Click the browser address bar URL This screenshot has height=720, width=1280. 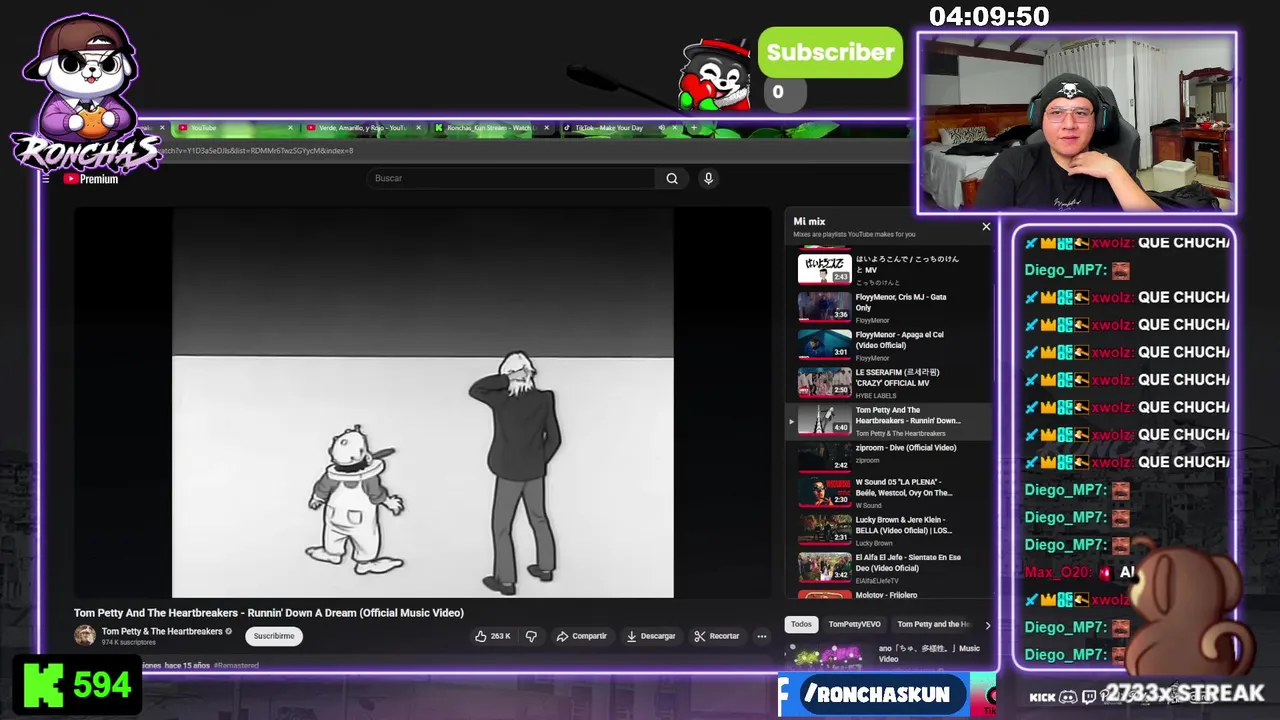point(257,151)
